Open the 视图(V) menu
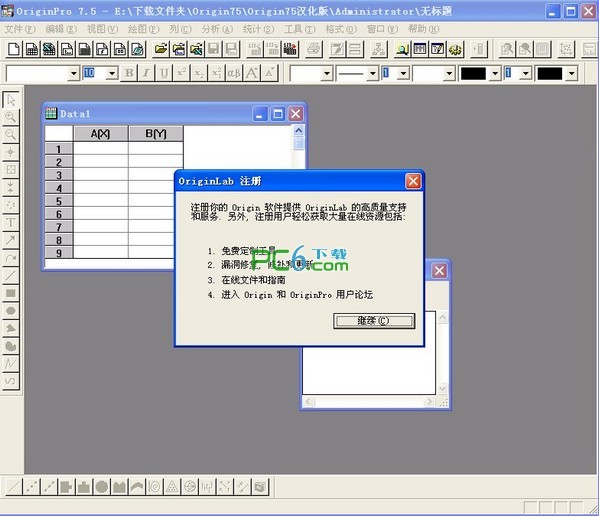Screen dimensions: 599x516 pos(102,29)
